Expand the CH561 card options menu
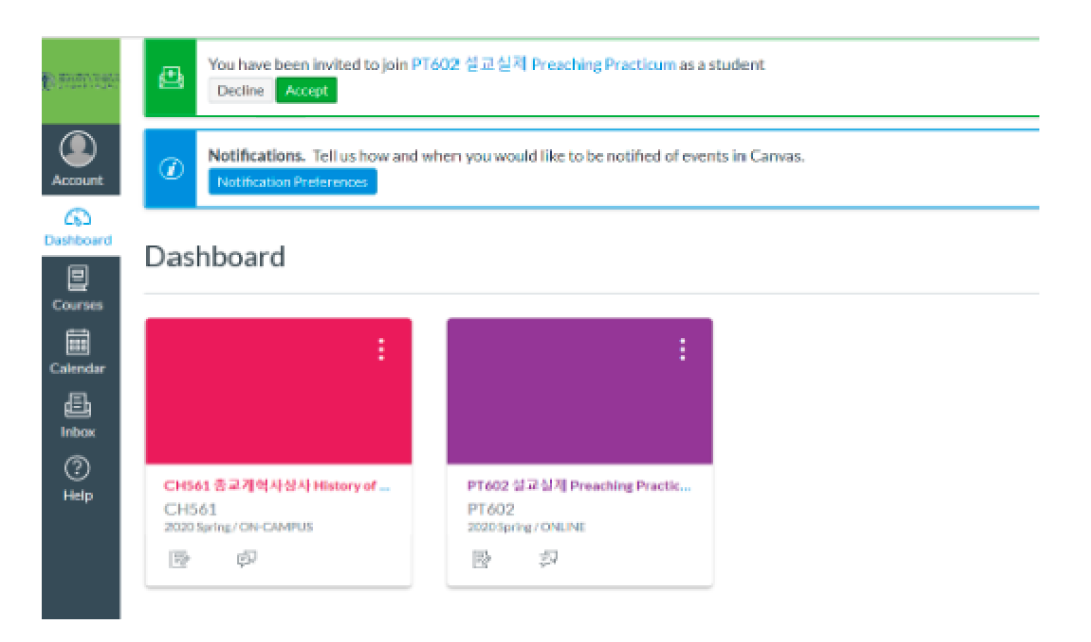1091x642 pixels. point(380,349)
